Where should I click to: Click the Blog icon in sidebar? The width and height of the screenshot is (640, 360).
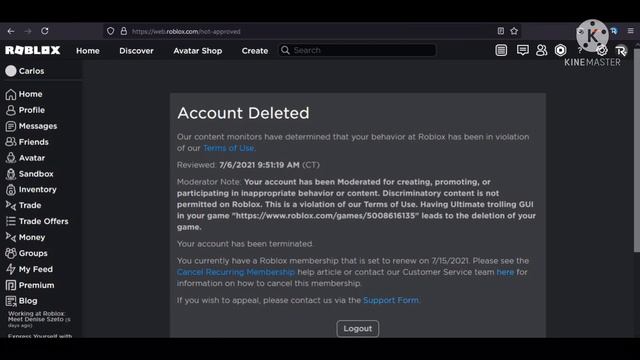click(x=11, y=301)
